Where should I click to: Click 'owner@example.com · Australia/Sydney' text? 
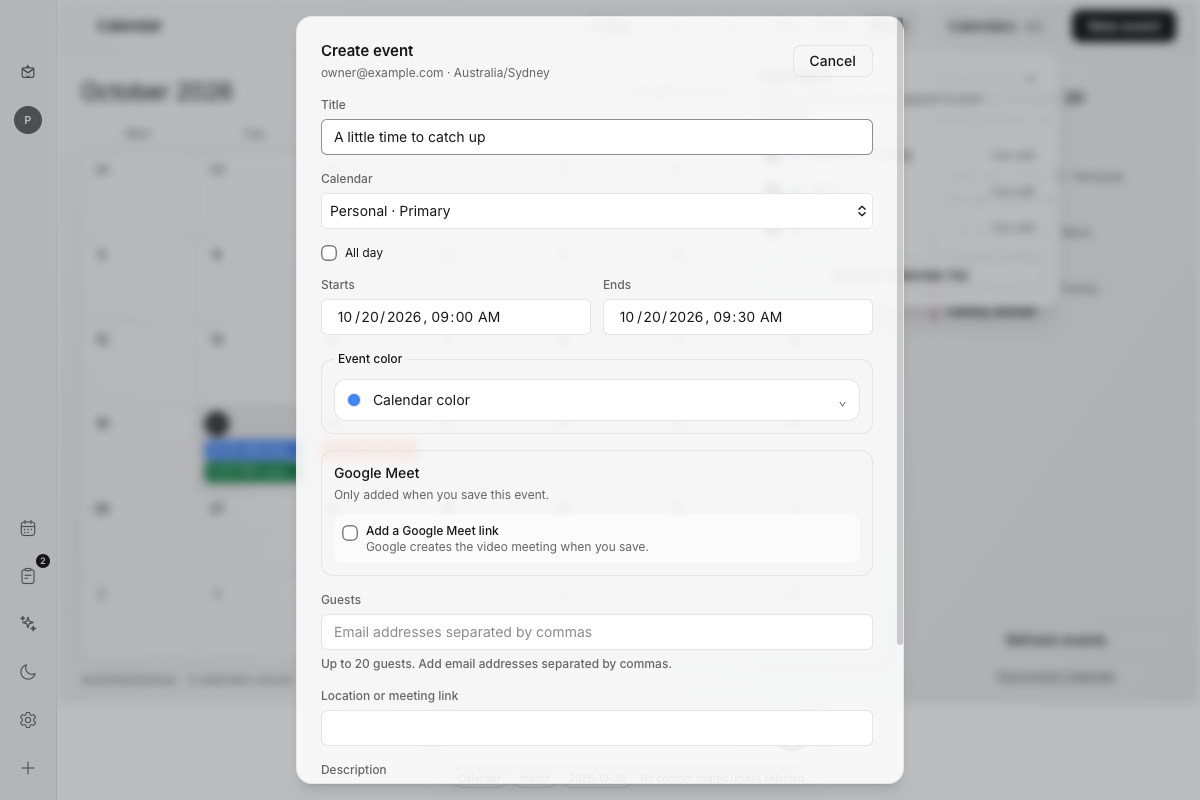point(435,73)
